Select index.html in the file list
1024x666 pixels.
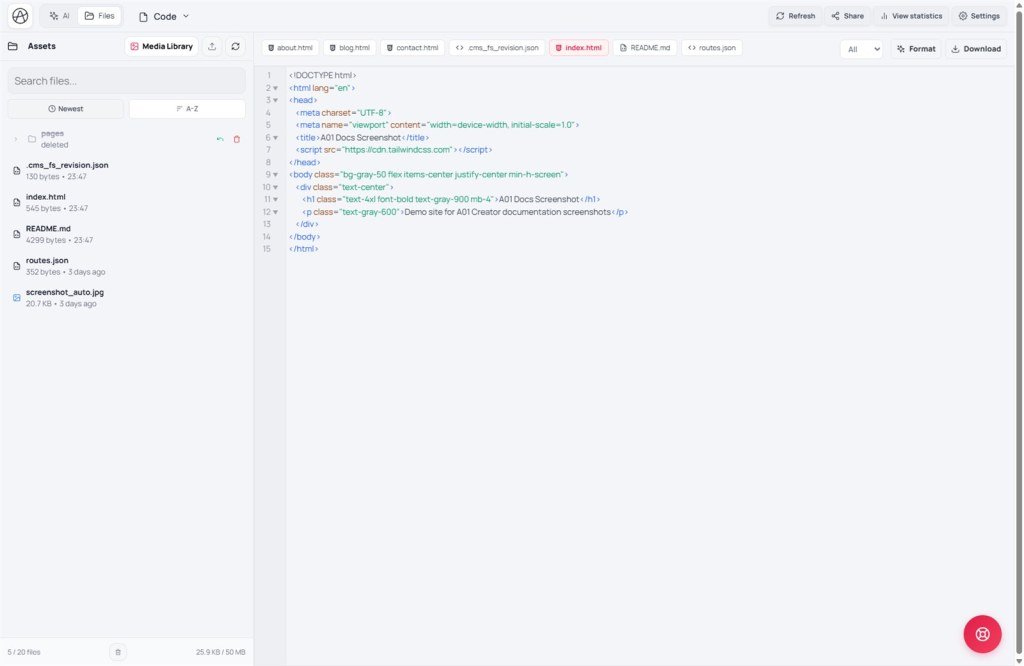click(x=126, y=202)
